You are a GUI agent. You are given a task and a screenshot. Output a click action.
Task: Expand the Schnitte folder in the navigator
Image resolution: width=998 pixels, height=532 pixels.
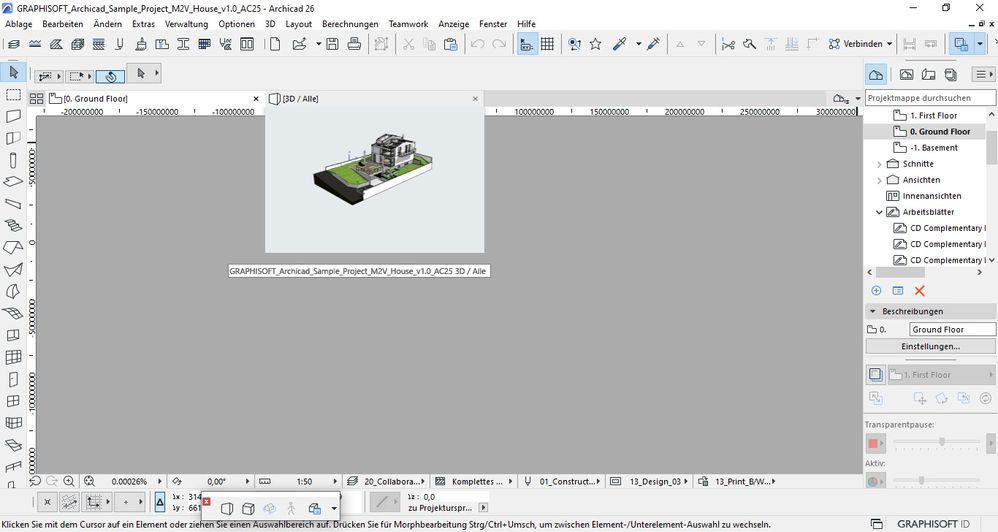879,164
